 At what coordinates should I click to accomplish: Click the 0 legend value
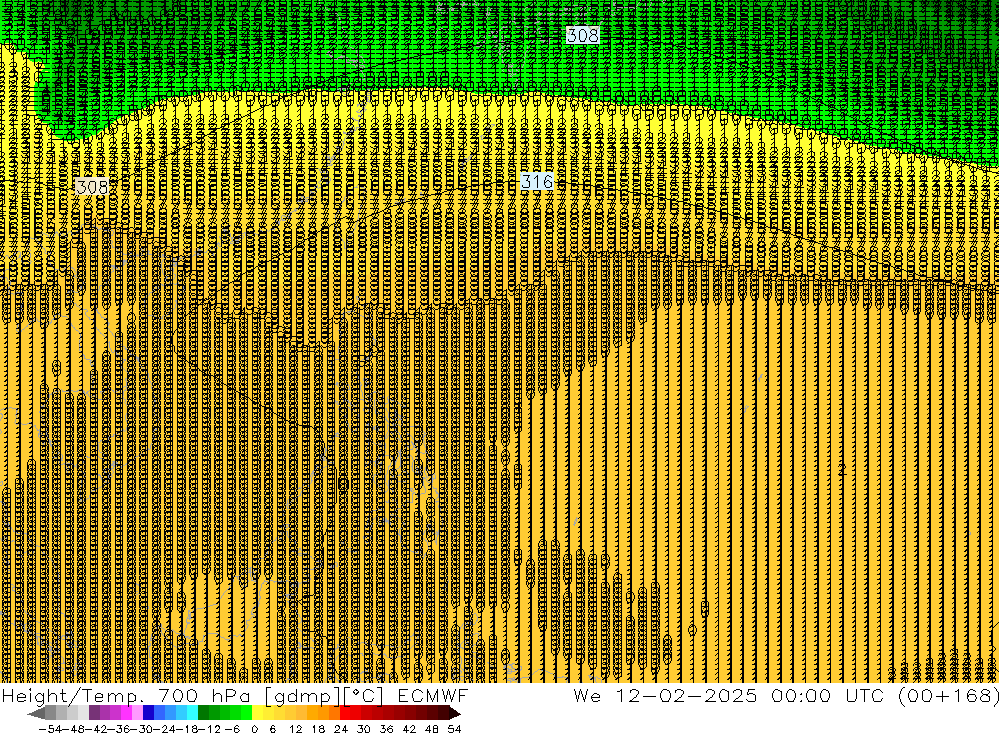pos(254,729)
